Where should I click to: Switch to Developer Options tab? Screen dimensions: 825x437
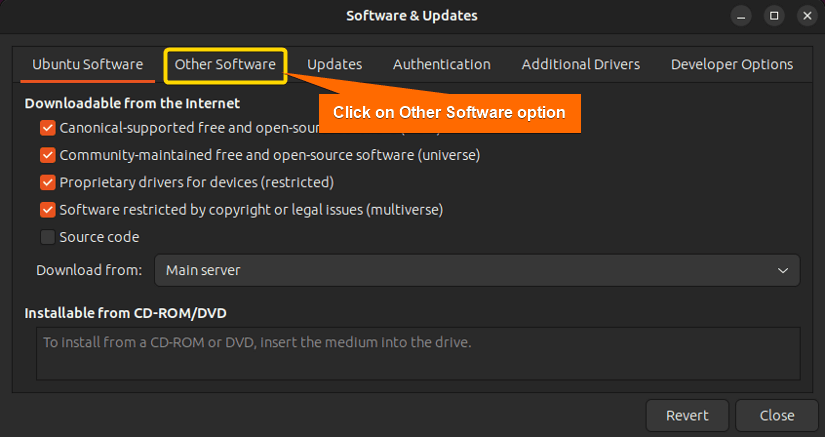pyautogui.click(x=732, y=65)
